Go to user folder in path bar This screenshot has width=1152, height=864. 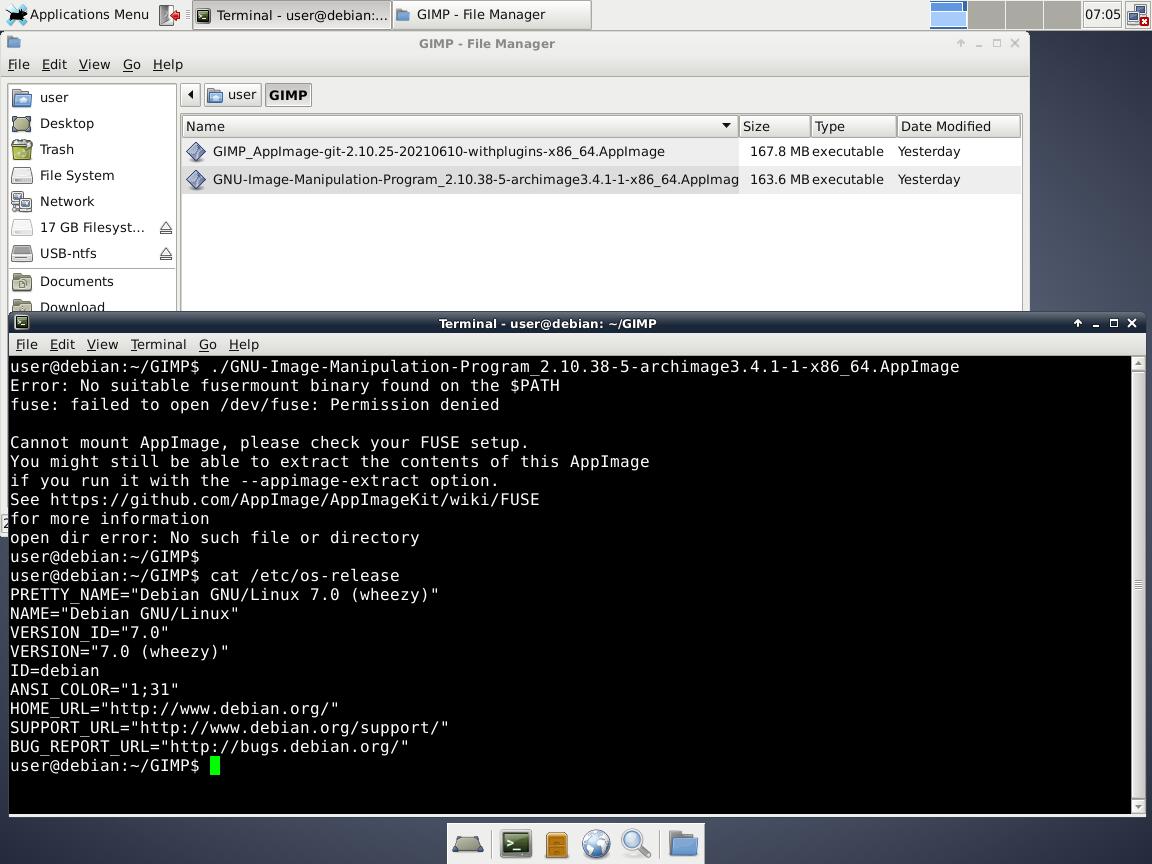pos(232,95)
